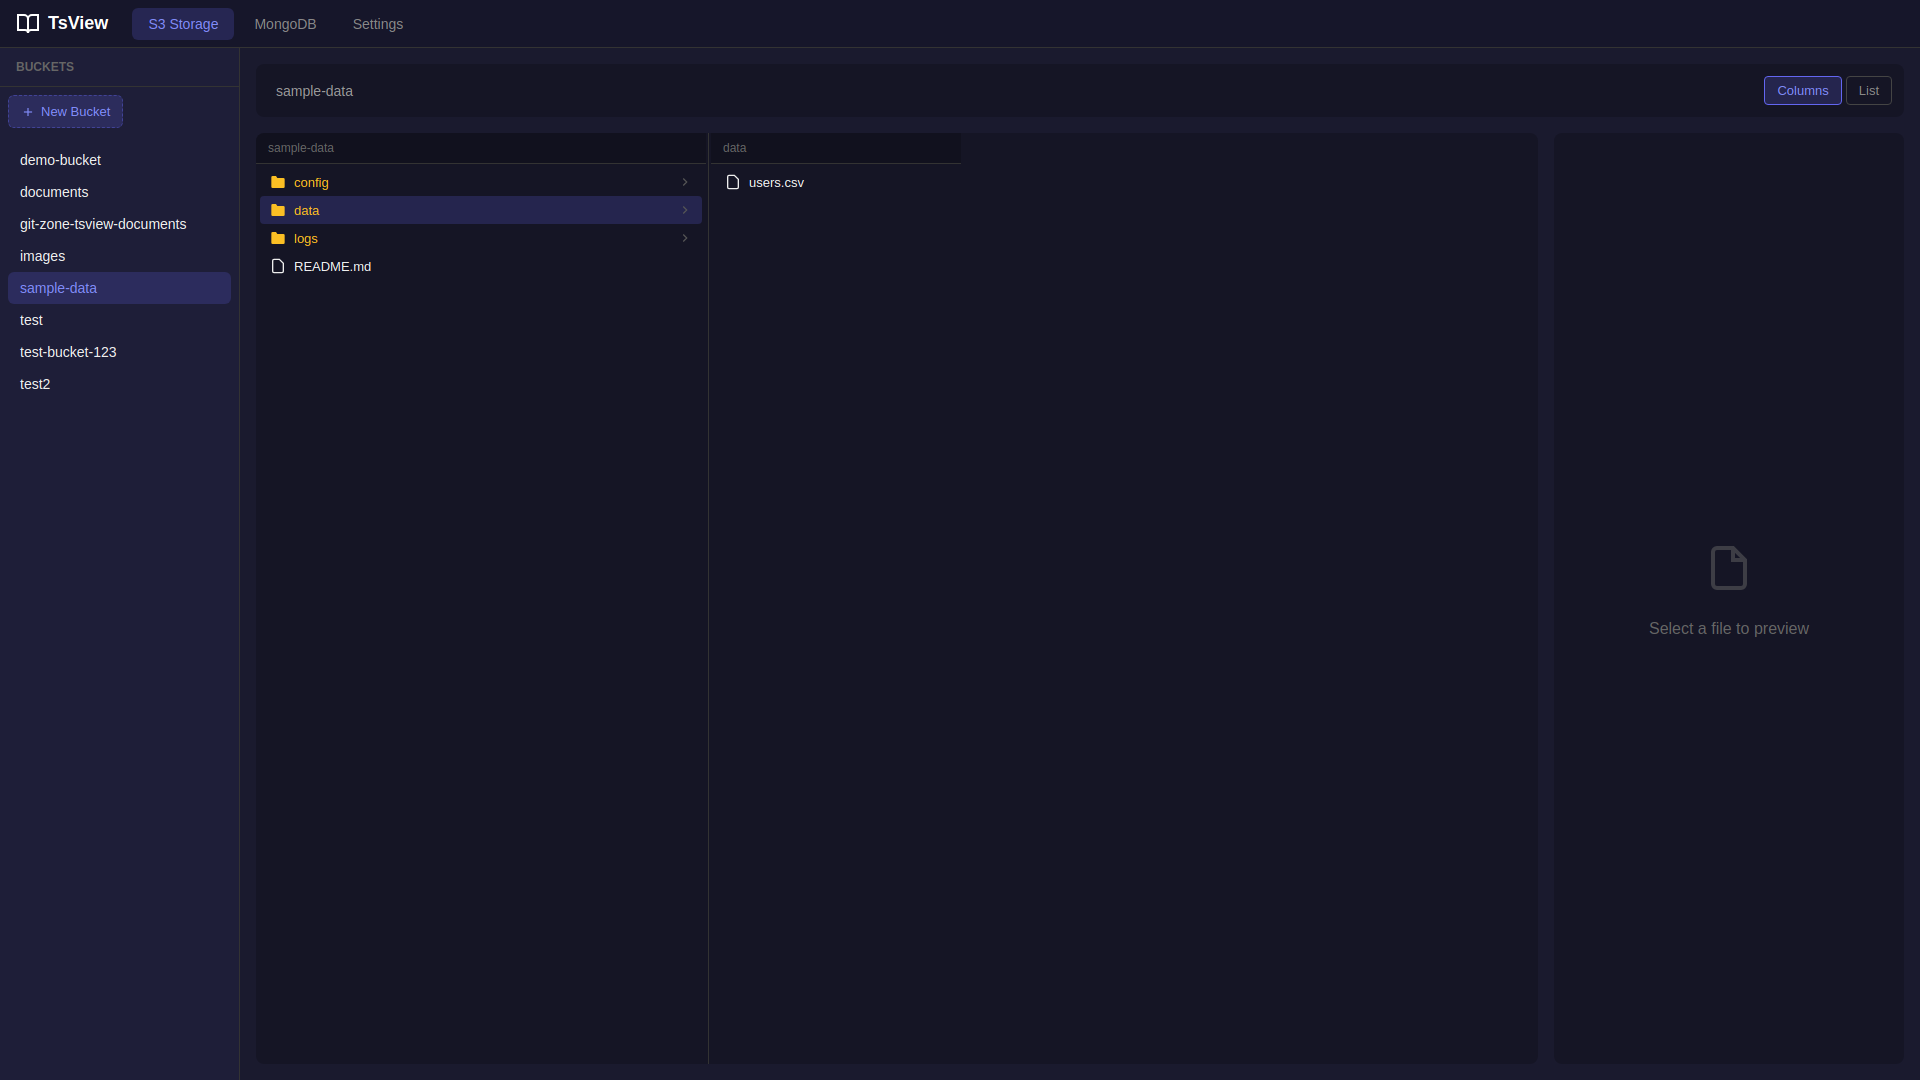Click the TsView book logo icon
Viewport: 1920px width, 1080px height.
point(28,23)
